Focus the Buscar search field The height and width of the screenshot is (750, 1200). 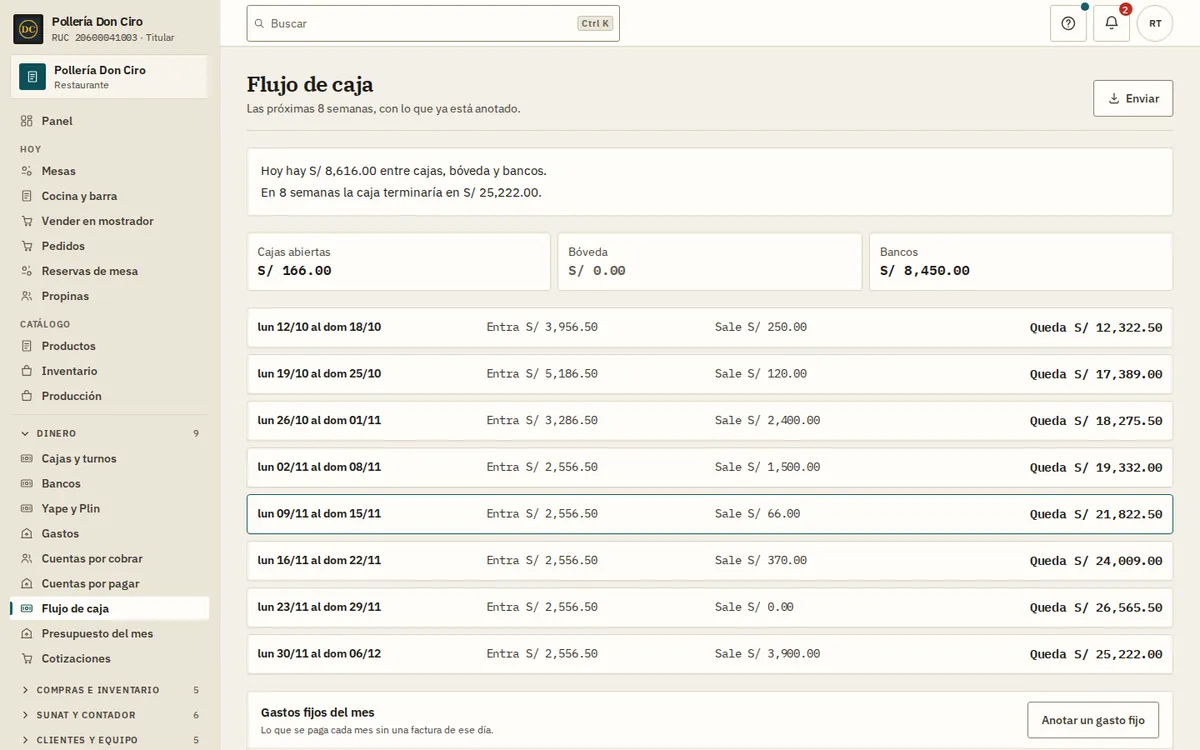(433, 23)
